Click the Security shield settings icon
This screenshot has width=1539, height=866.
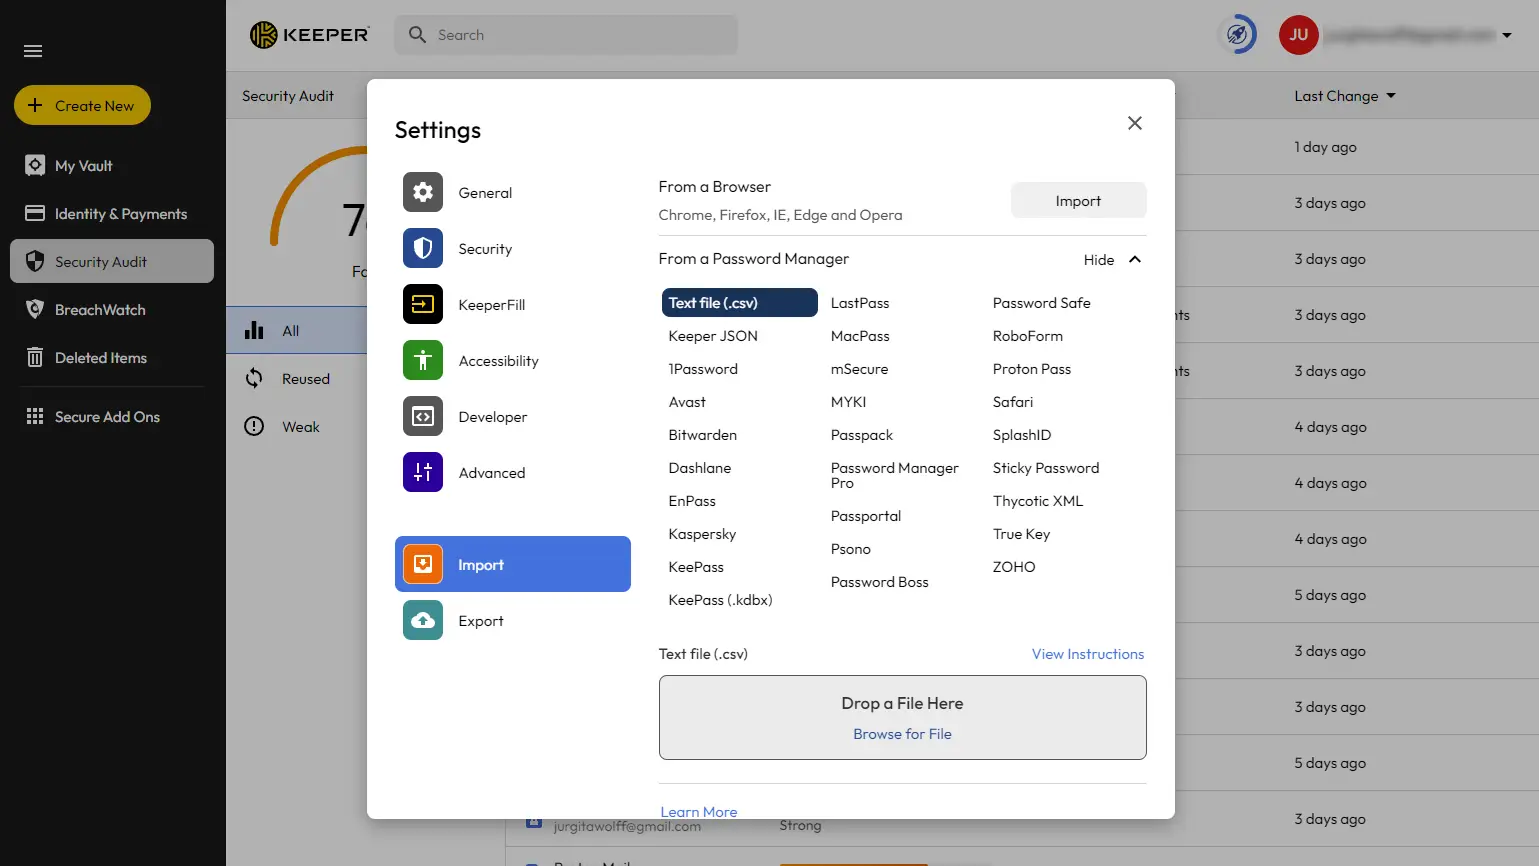click(x=423, y=249)
